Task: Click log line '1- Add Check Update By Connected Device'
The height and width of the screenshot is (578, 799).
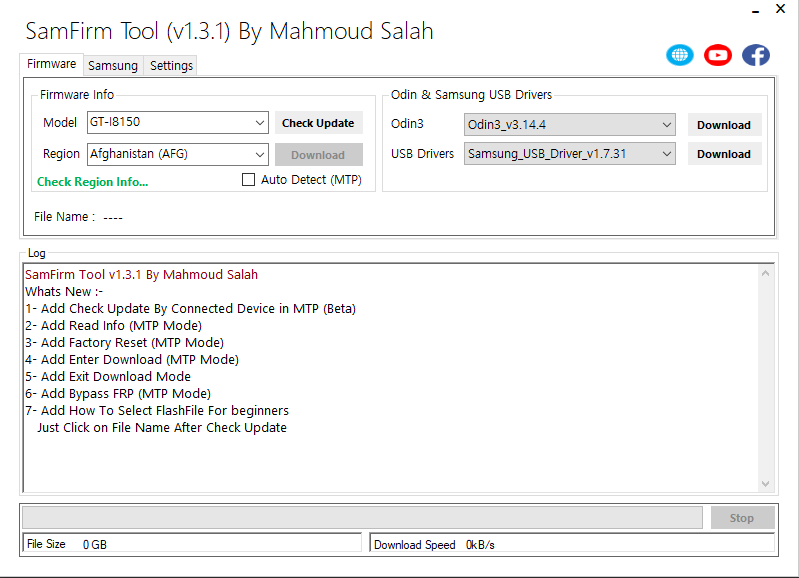Action: [x=191, y=309]
